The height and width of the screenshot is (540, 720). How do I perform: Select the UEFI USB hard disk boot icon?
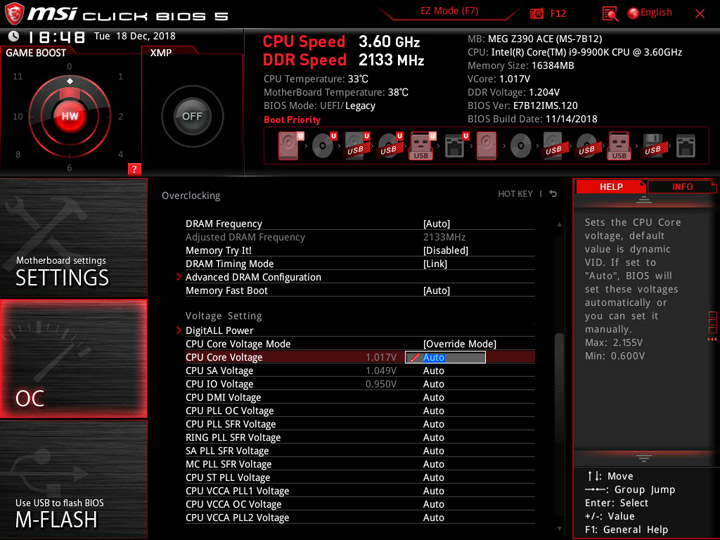point(357,146)
